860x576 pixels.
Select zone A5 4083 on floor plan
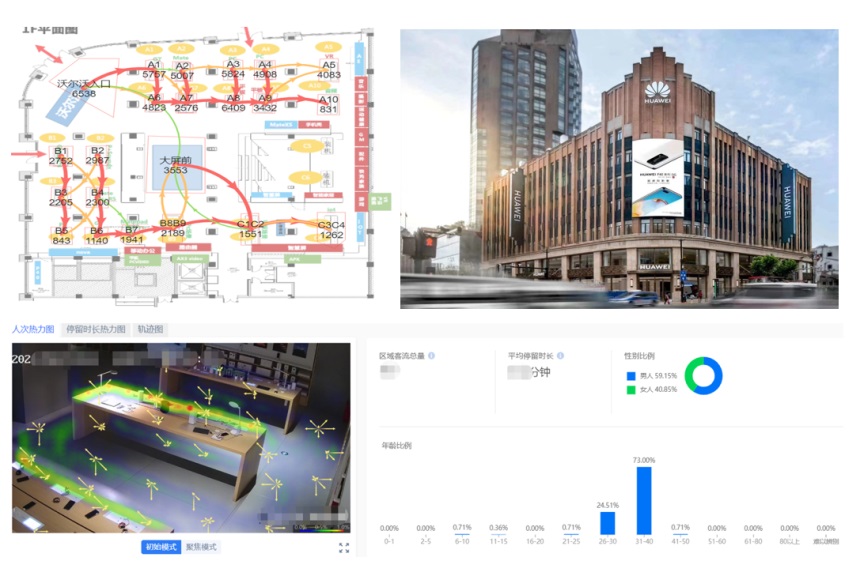coord(329,70)
